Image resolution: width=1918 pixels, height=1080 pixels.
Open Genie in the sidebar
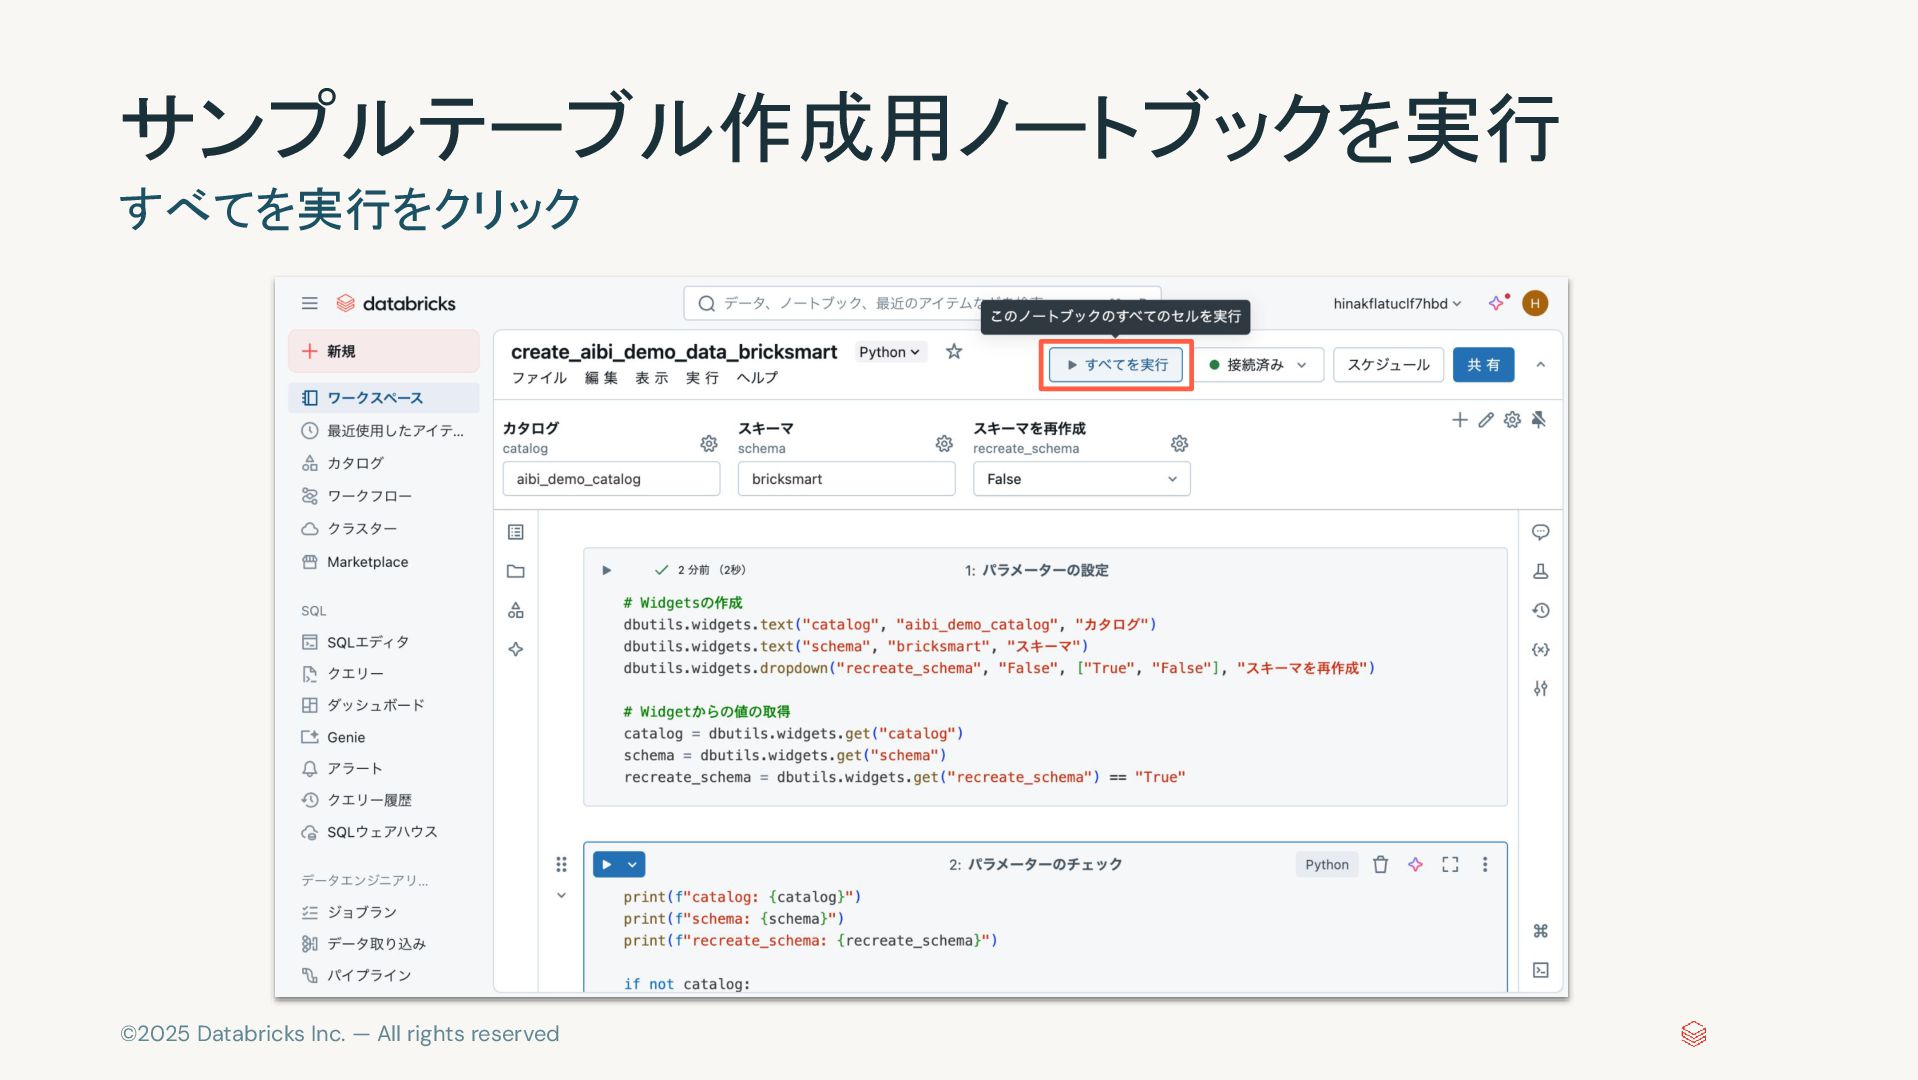(384, 737)
